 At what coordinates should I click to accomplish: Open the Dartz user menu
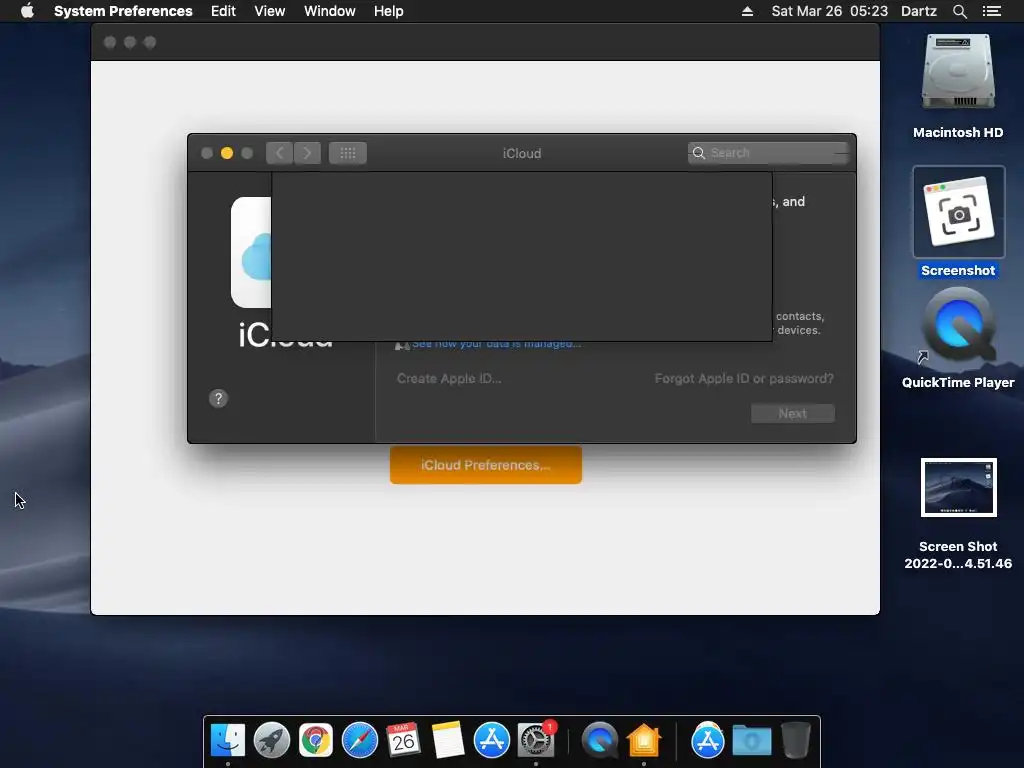pyautogui.click(x=919, y=11)
